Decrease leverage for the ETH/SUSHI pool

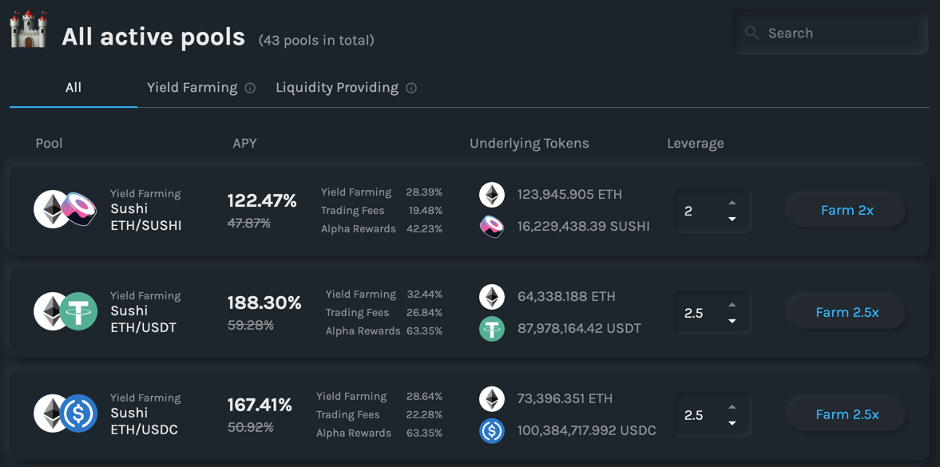(x=732, y=219)
